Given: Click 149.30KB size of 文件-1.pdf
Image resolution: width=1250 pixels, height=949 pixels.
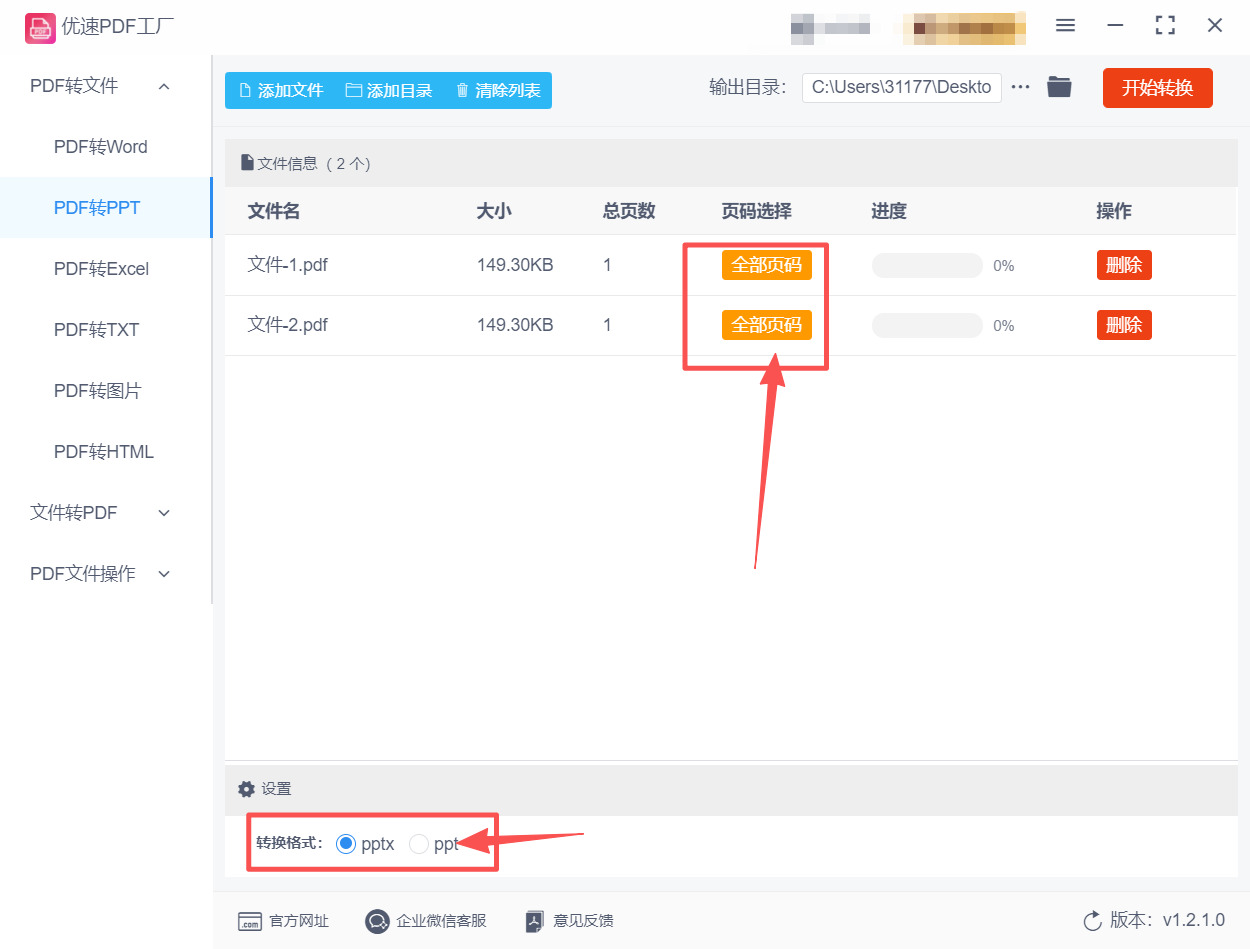Looking at the screenshot, I should (515, 265).
